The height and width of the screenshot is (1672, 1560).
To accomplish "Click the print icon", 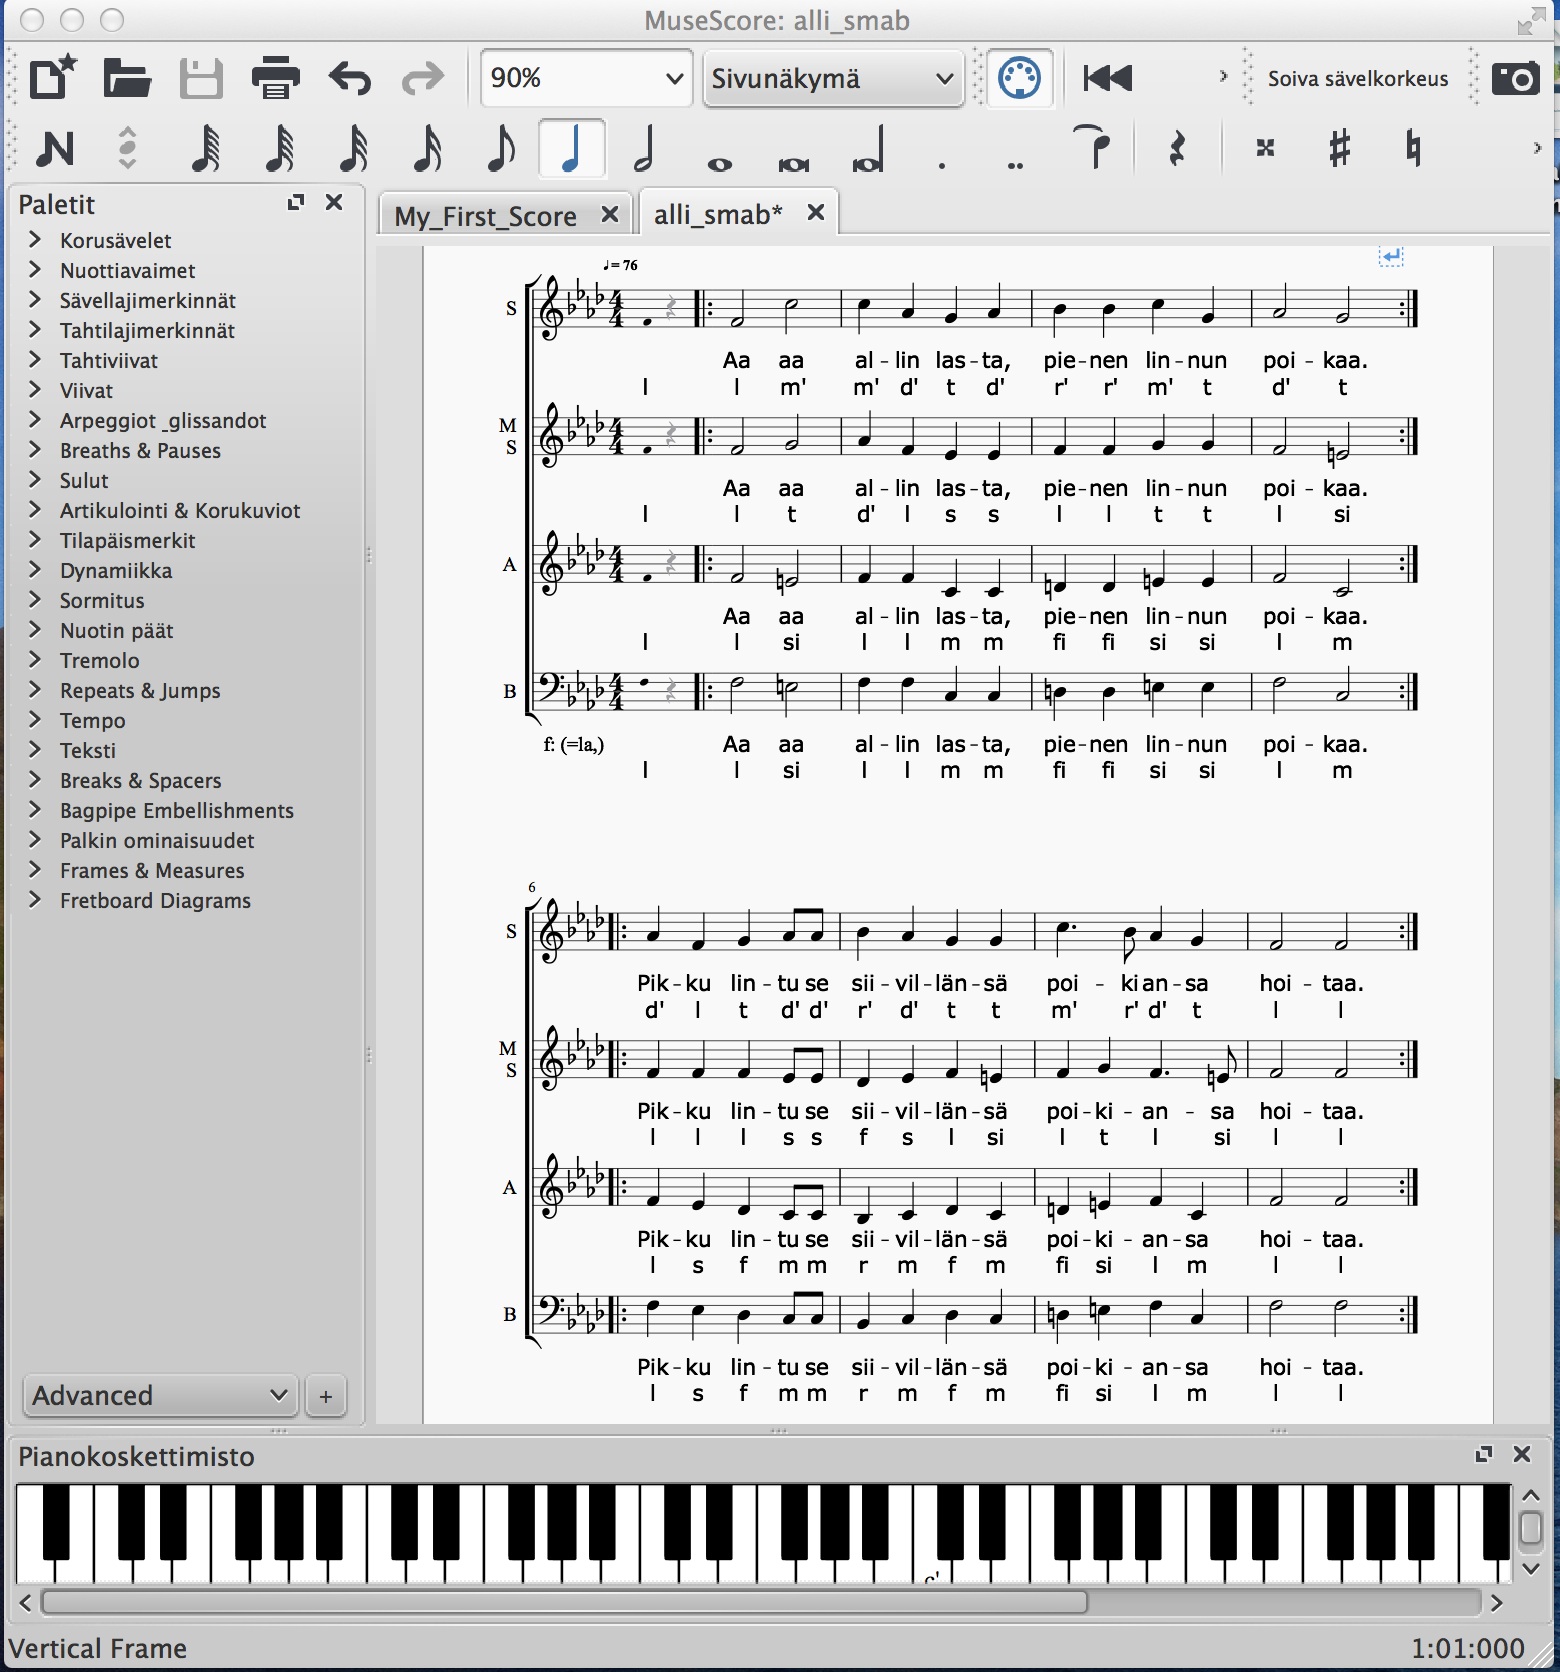I will (x=275, y=78).
